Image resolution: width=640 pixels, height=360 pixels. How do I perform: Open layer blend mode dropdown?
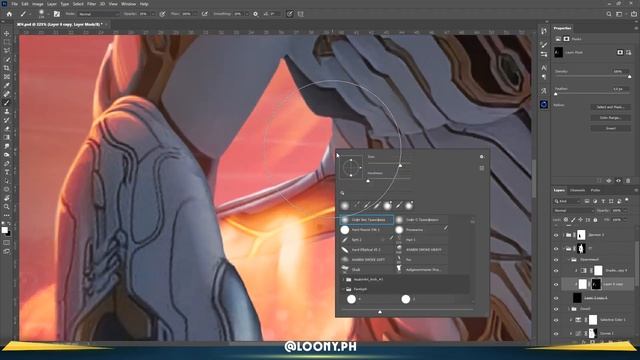click(573, 211)
